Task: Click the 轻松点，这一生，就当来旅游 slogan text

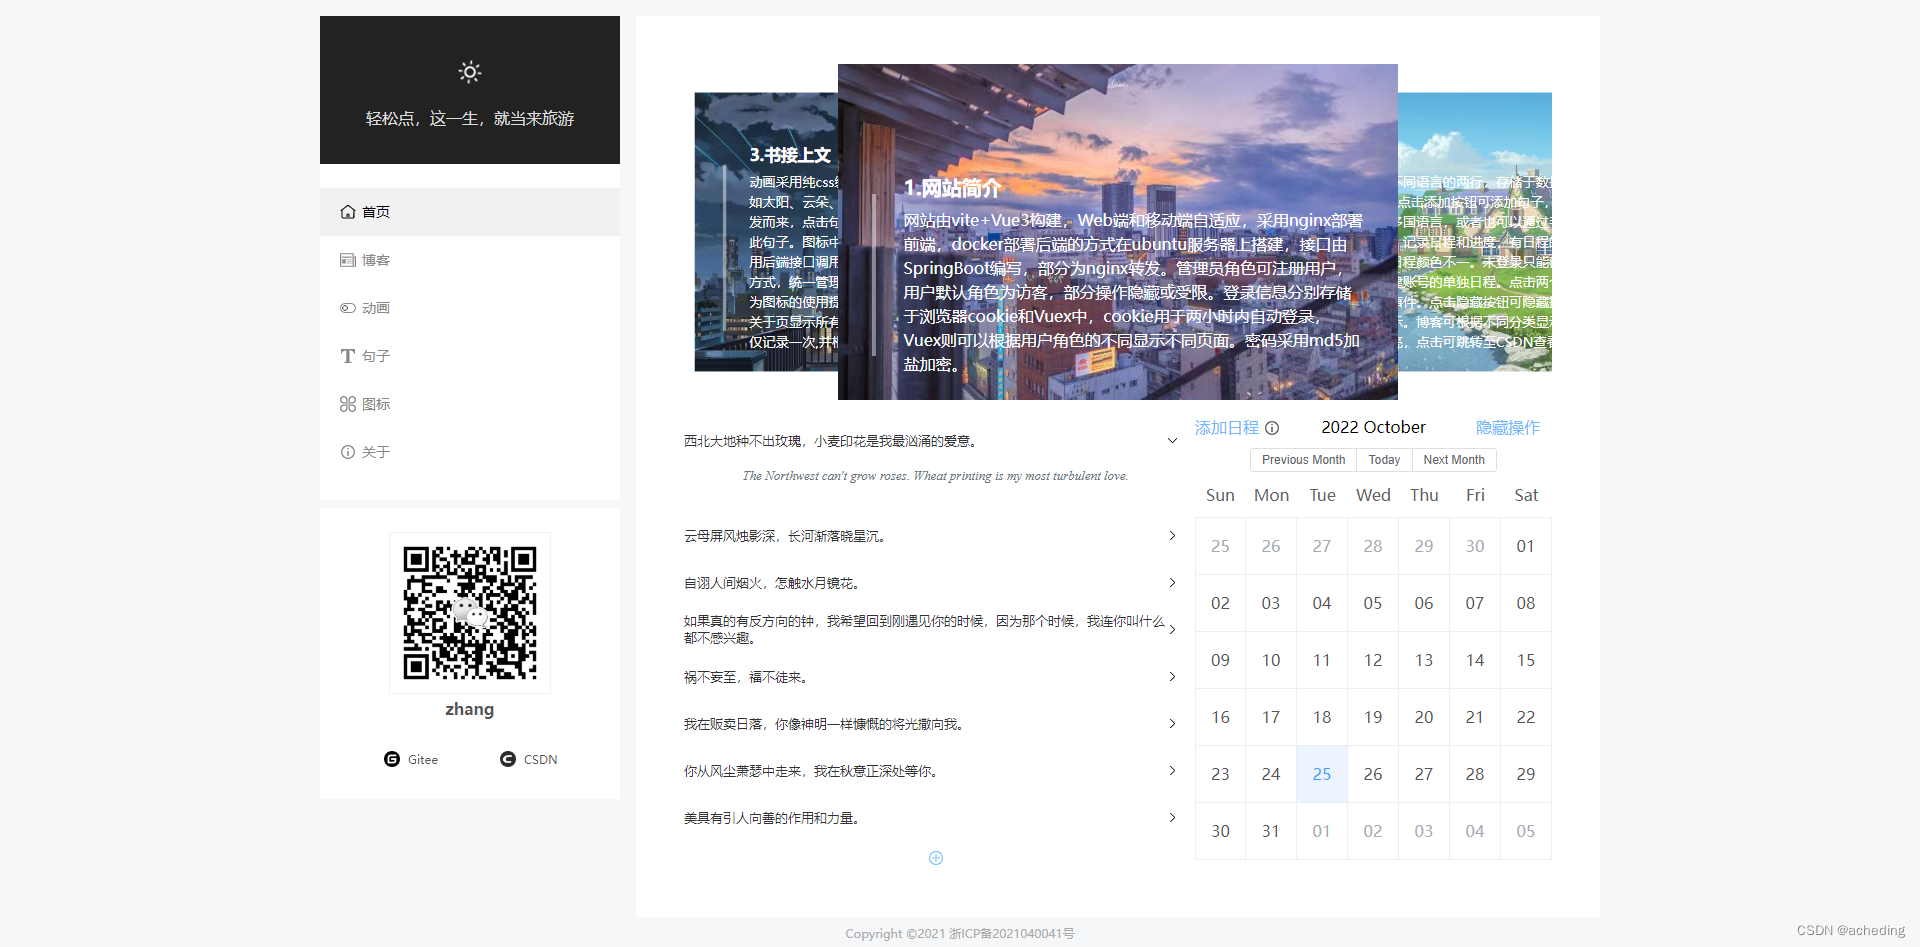Action: (x=470, y=118)
